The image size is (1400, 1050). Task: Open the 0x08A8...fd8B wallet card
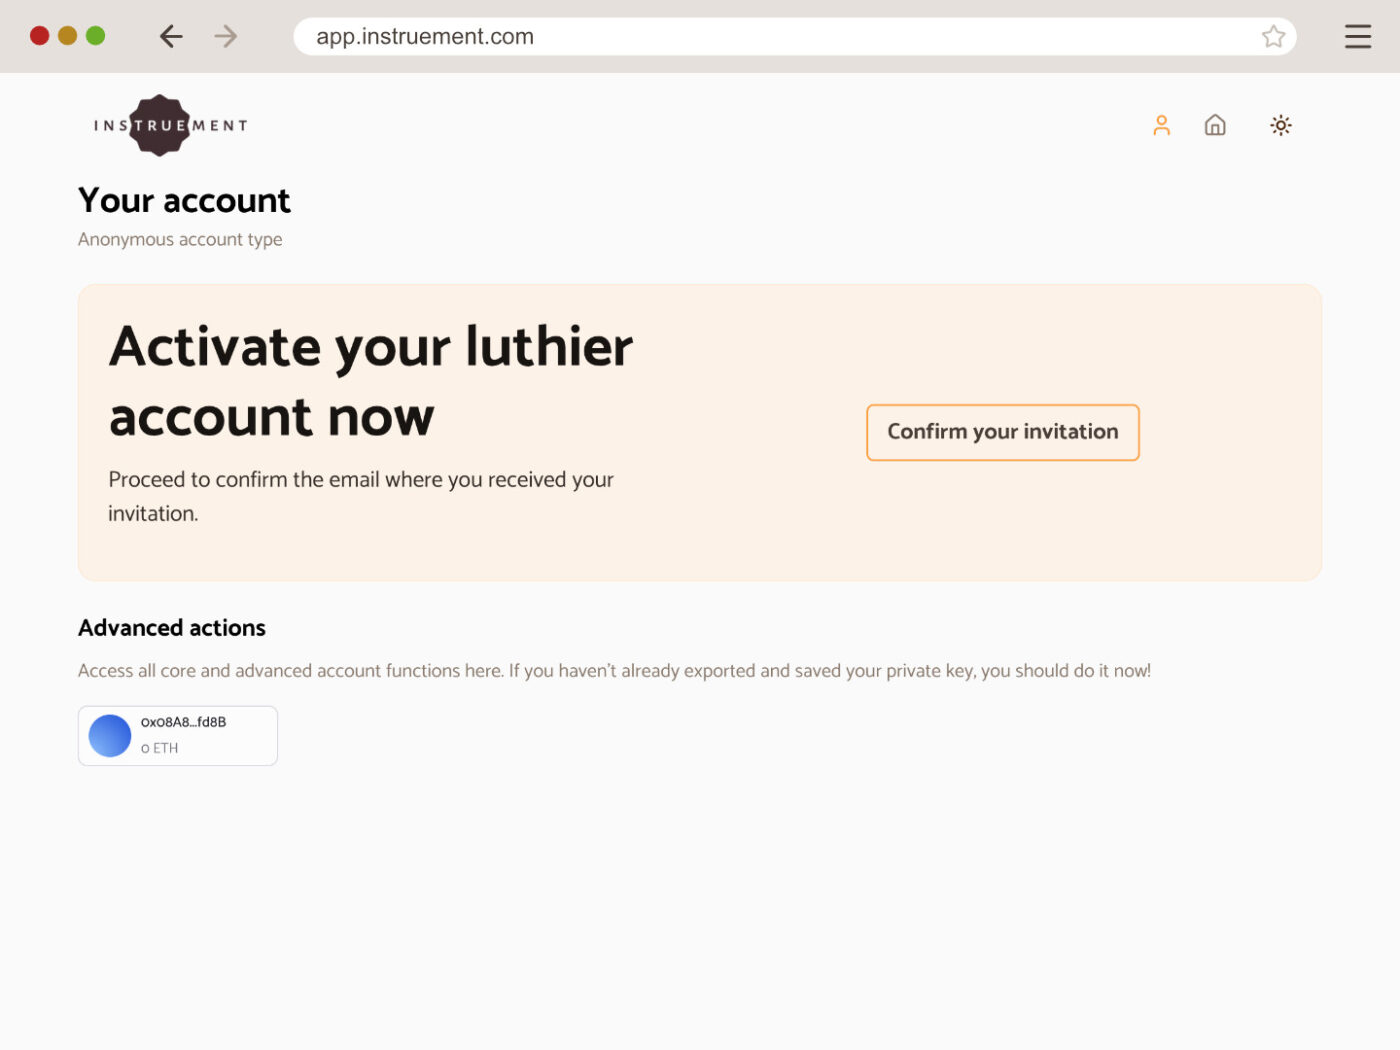click(178, 736)
